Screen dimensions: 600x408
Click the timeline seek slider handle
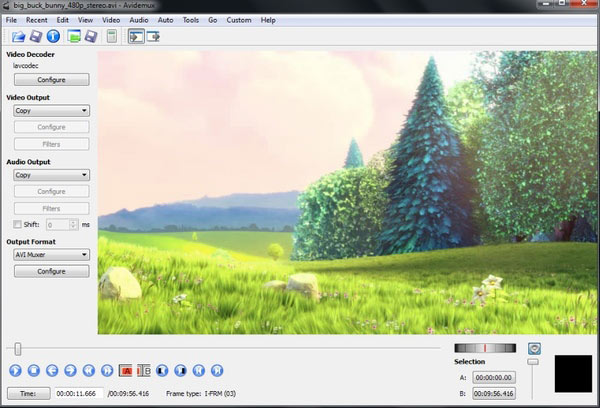[x=18, y=349]
